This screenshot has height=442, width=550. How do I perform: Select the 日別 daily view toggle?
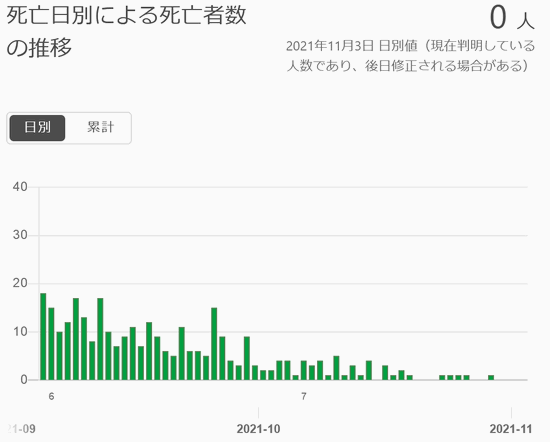tap(37, 128)
